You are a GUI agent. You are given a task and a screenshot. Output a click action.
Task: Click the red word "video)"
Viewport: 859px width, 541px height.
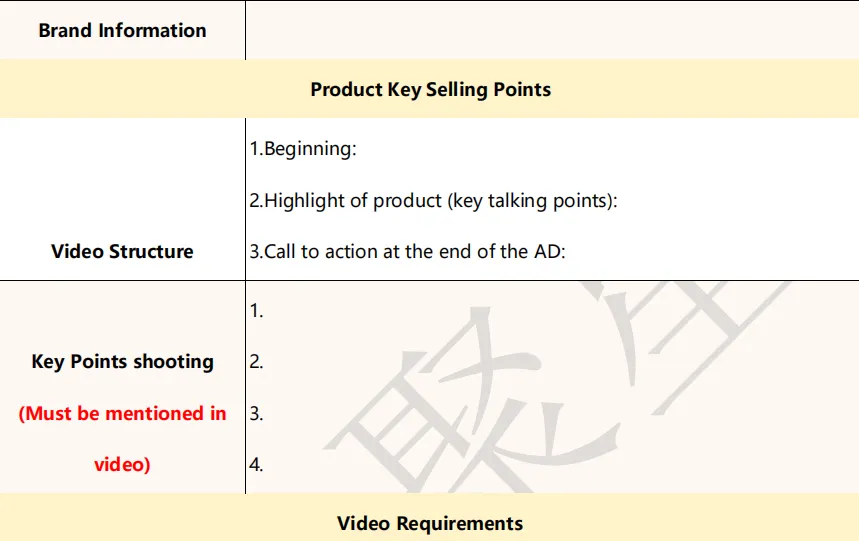[x=122, y=464]
